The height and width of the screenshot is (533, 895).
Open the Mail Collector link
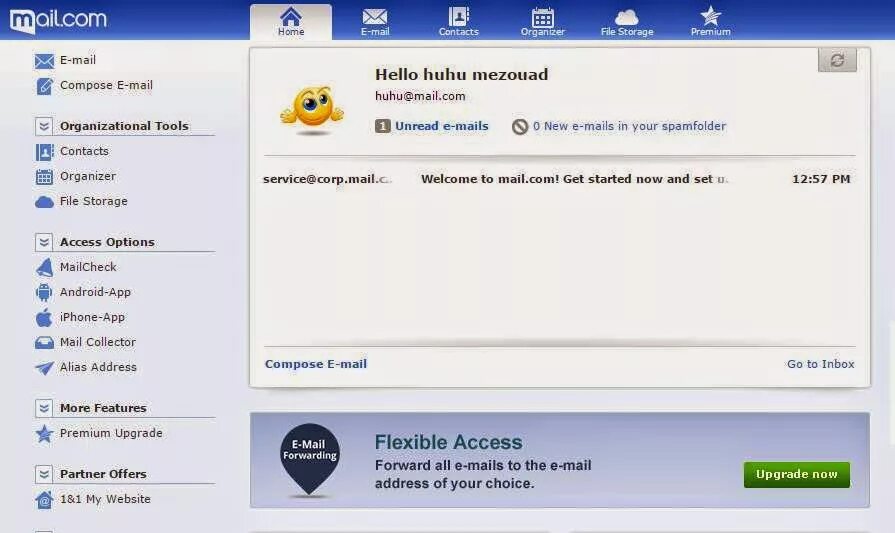click(x=98, y=342)
